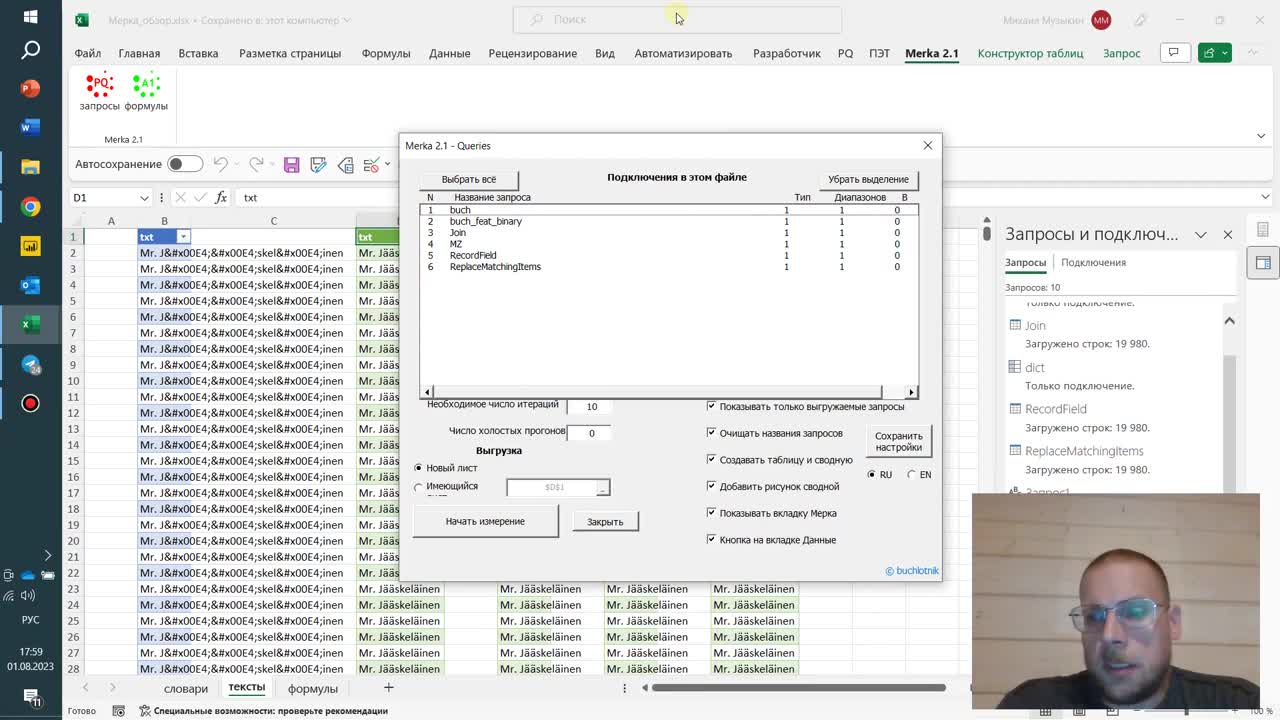
Task: Click the Необходимое число итераций input field
Action: (591, 407)
